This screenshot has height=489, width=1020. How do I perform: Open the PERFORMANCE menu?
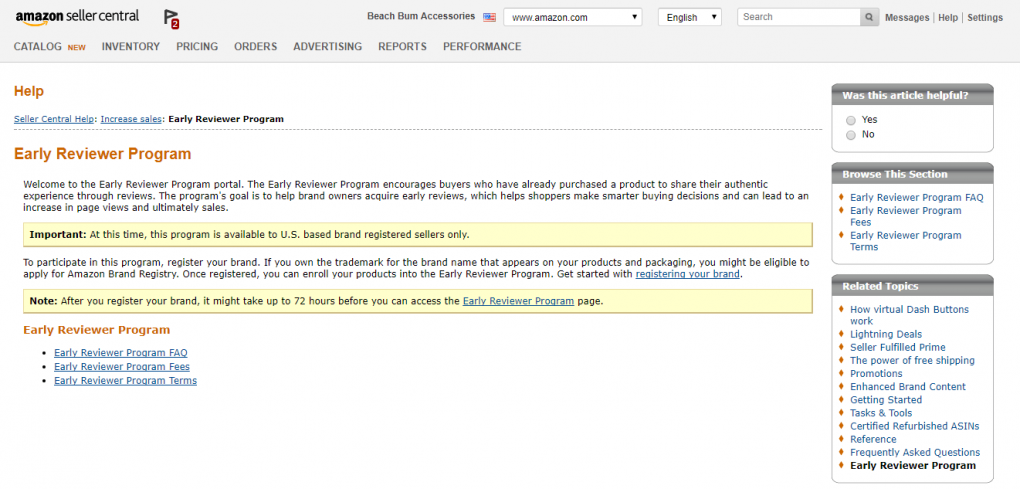tap(482, 47)
